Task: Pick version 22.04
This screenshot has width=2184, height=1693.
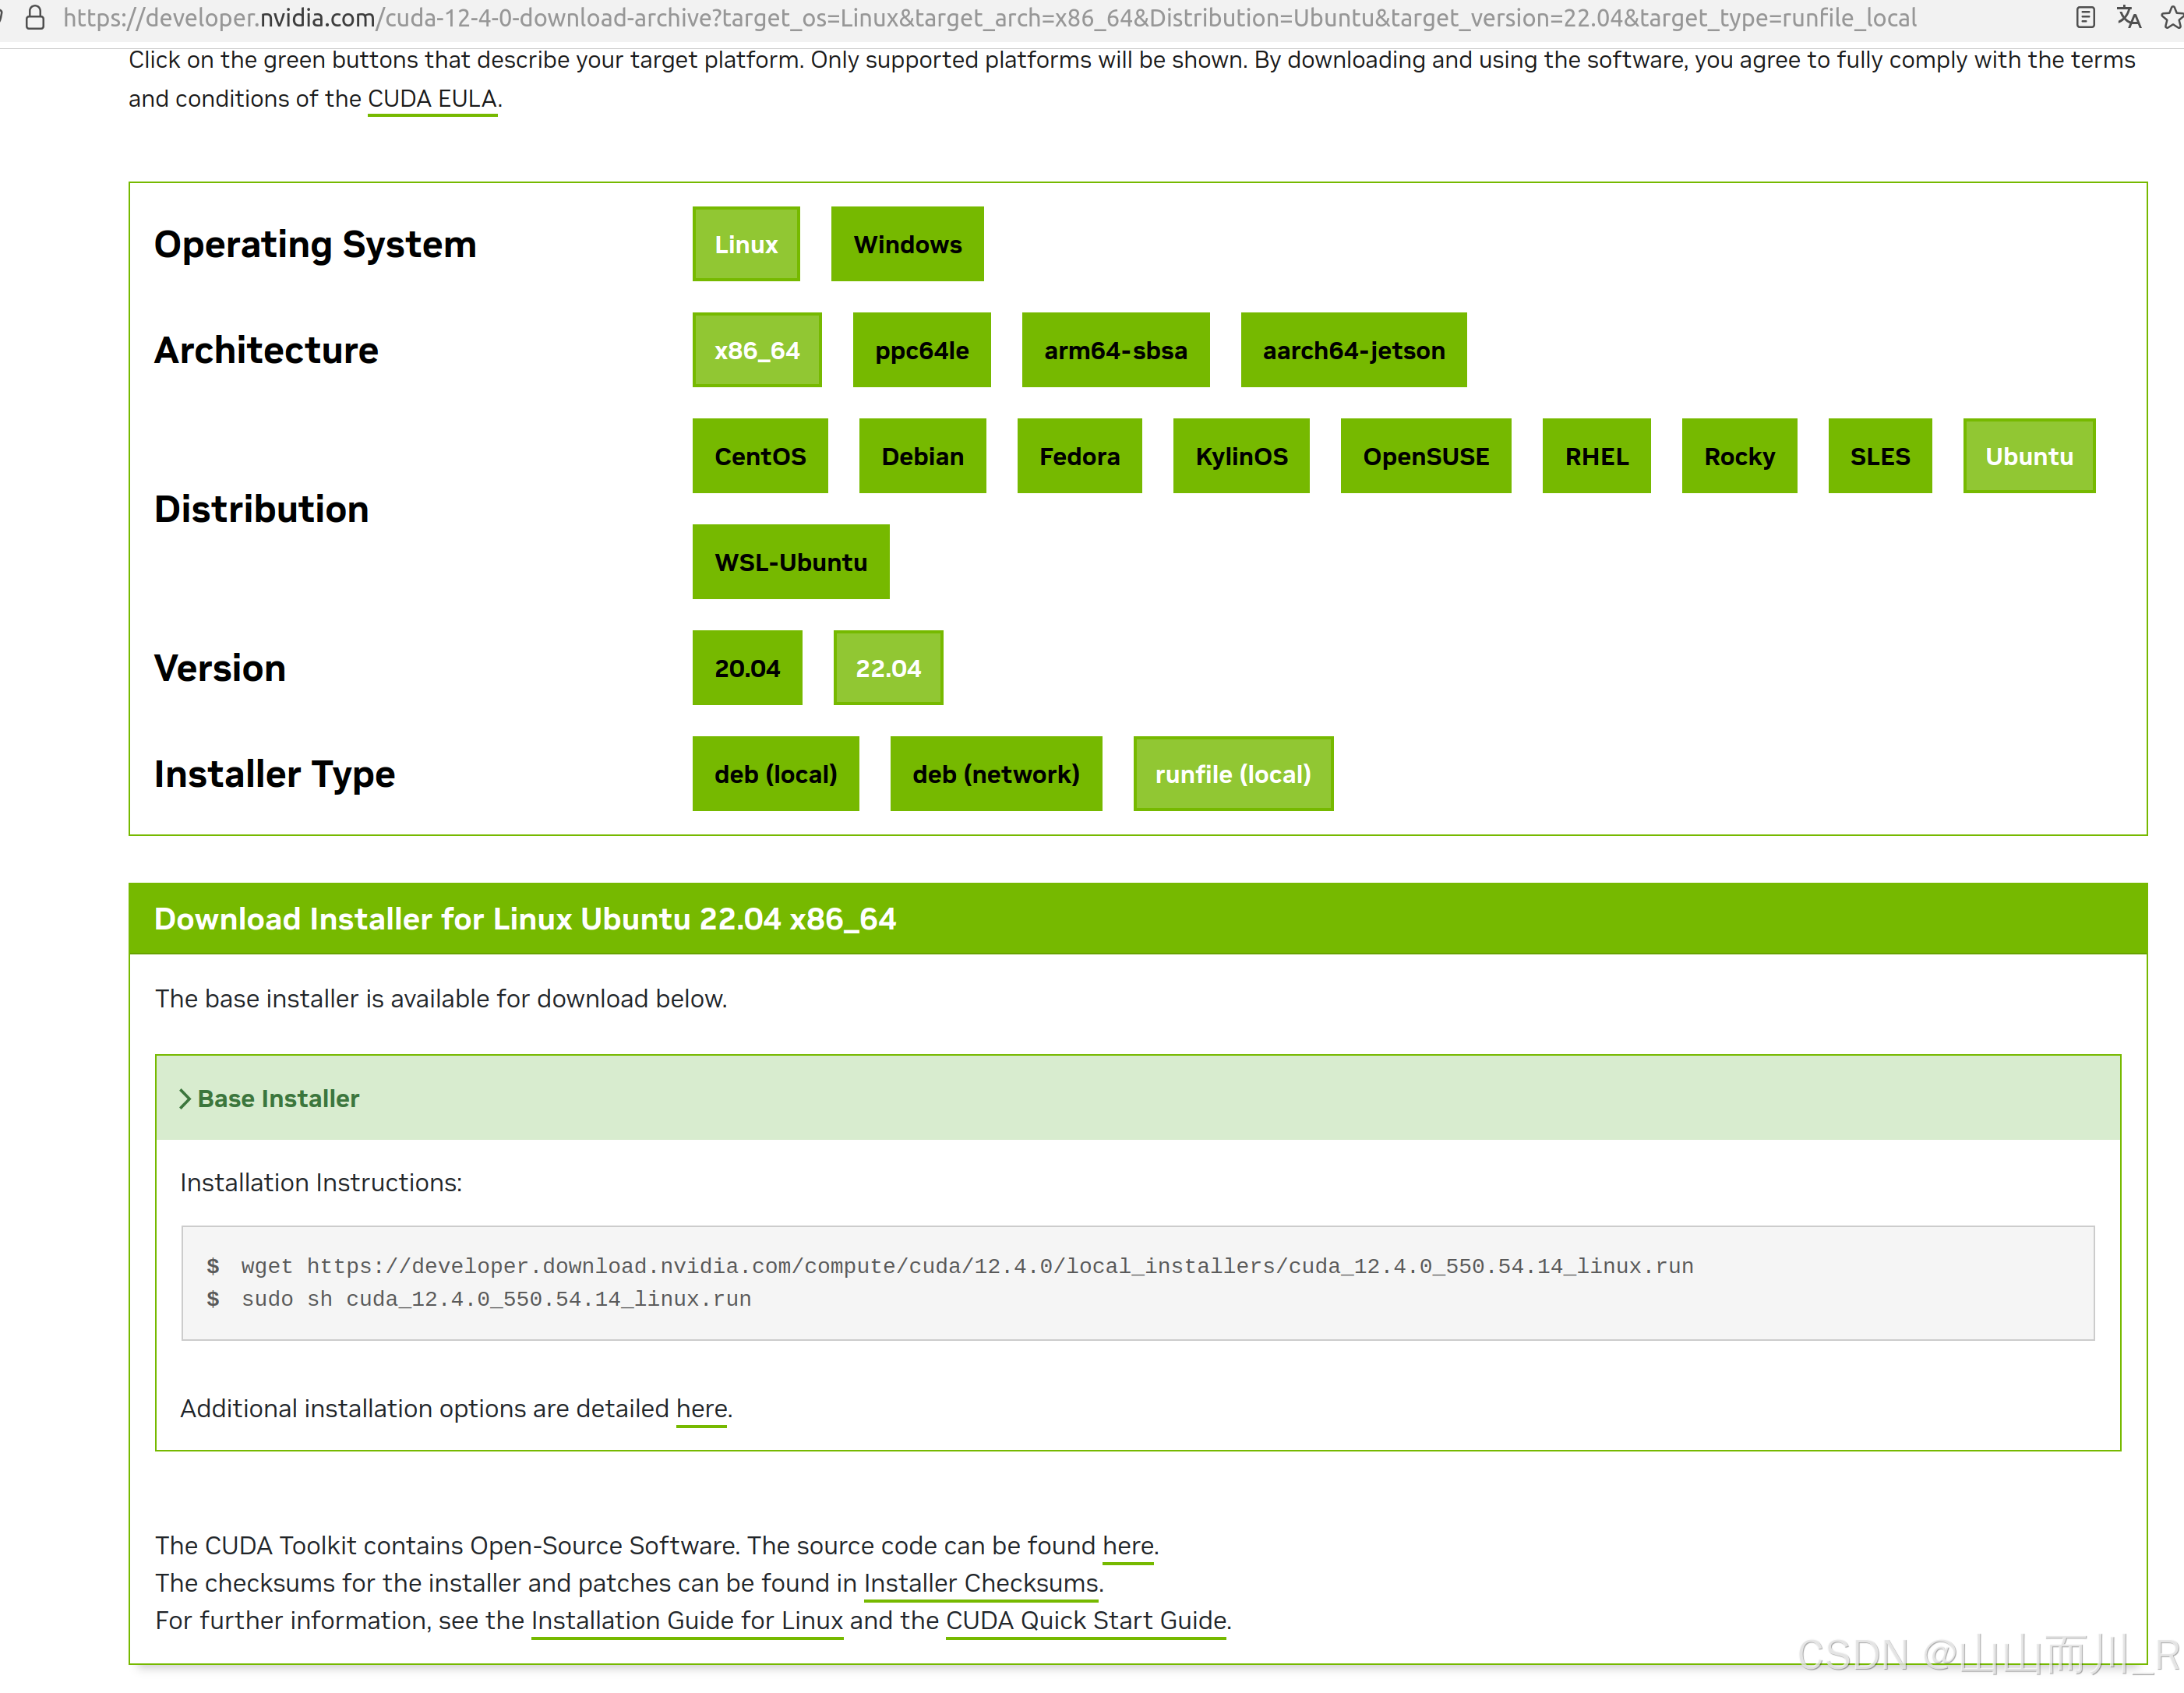Action: pyautogui.click(x=888, y=668)
